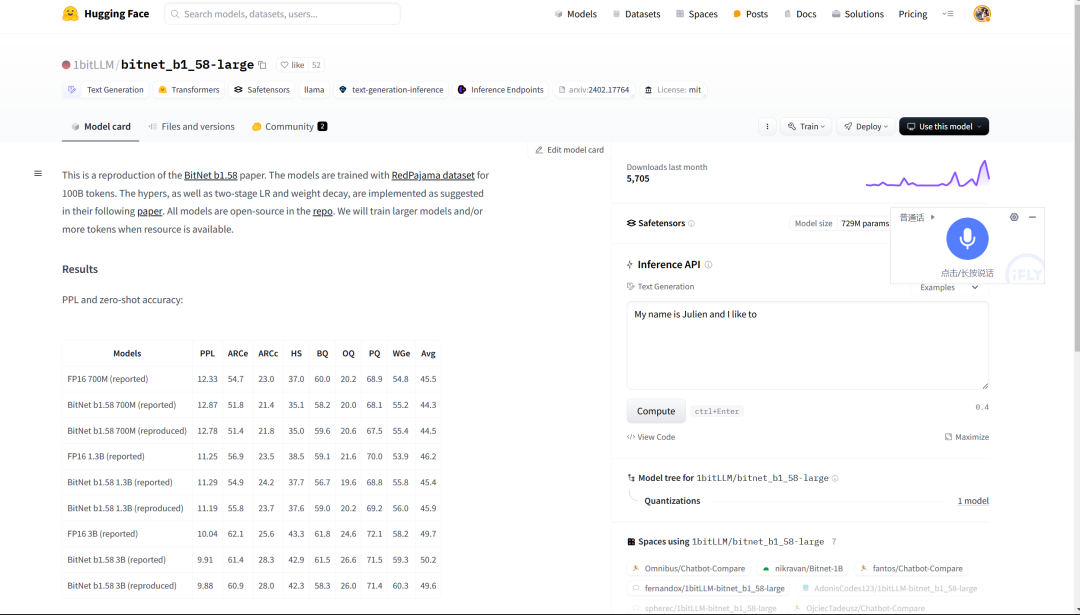
Task: Open the three-dot options menu near Train
Action: [x=767, y=126]
